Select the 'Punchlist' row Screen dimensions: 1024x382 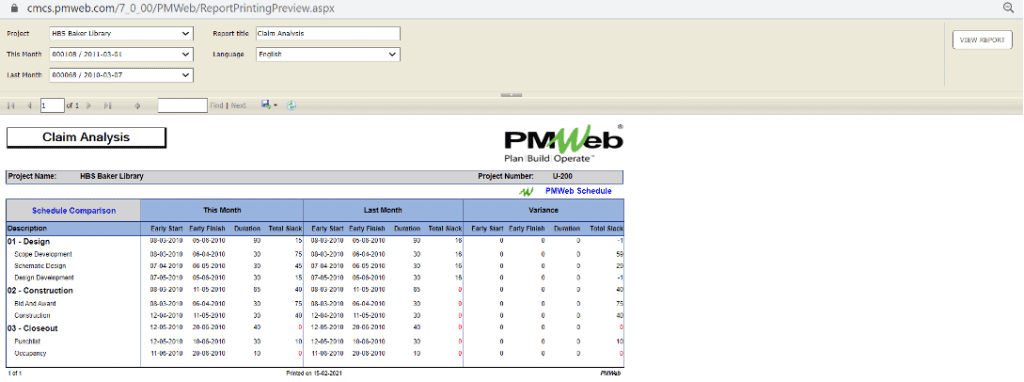coord(315,341)
